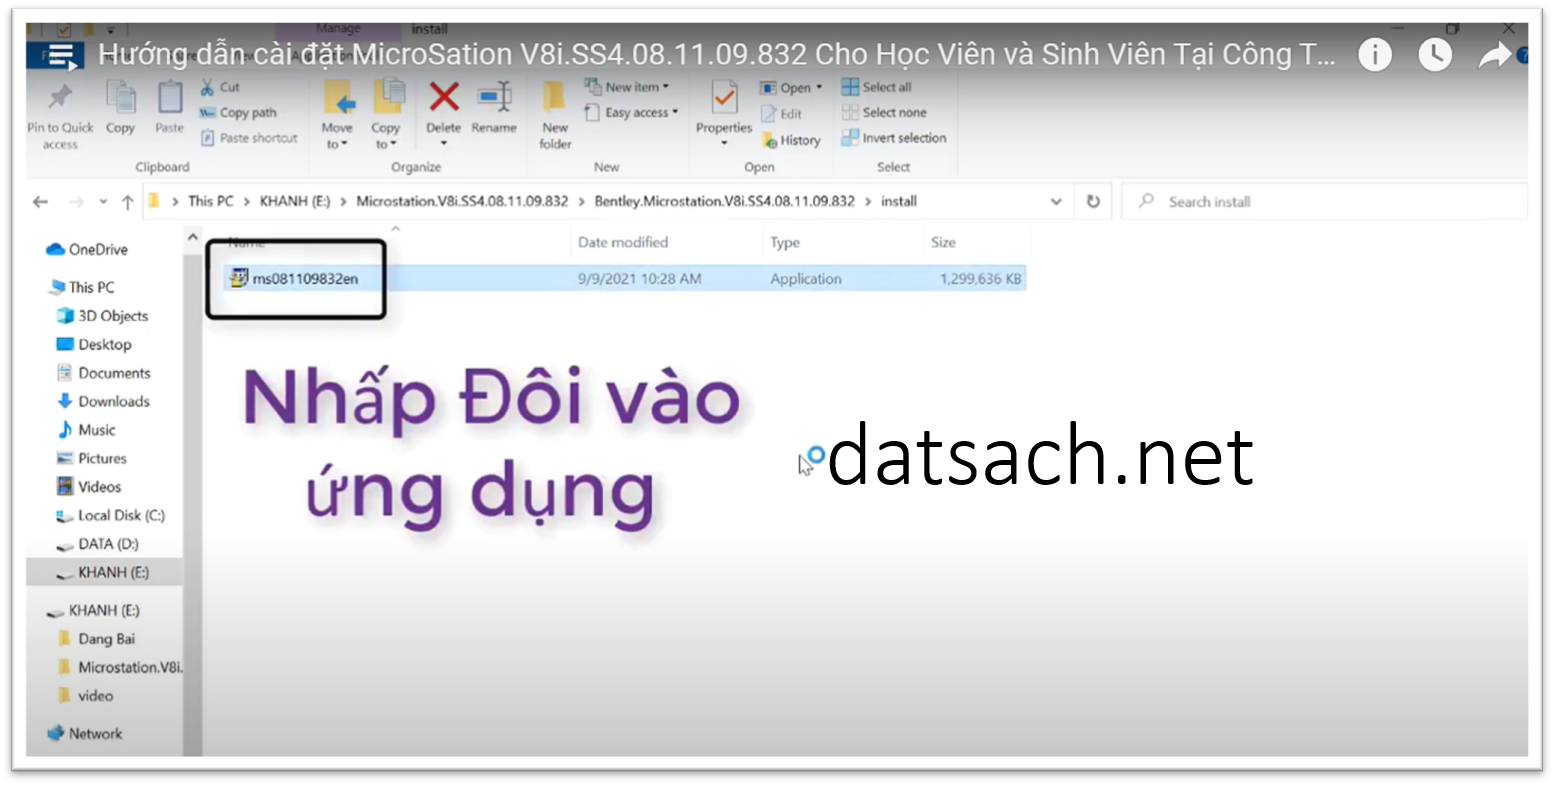Open the Microstation.V8i folder in sidebar
1554x785 pixels.
pyautogui.click(x=121, y=667)
